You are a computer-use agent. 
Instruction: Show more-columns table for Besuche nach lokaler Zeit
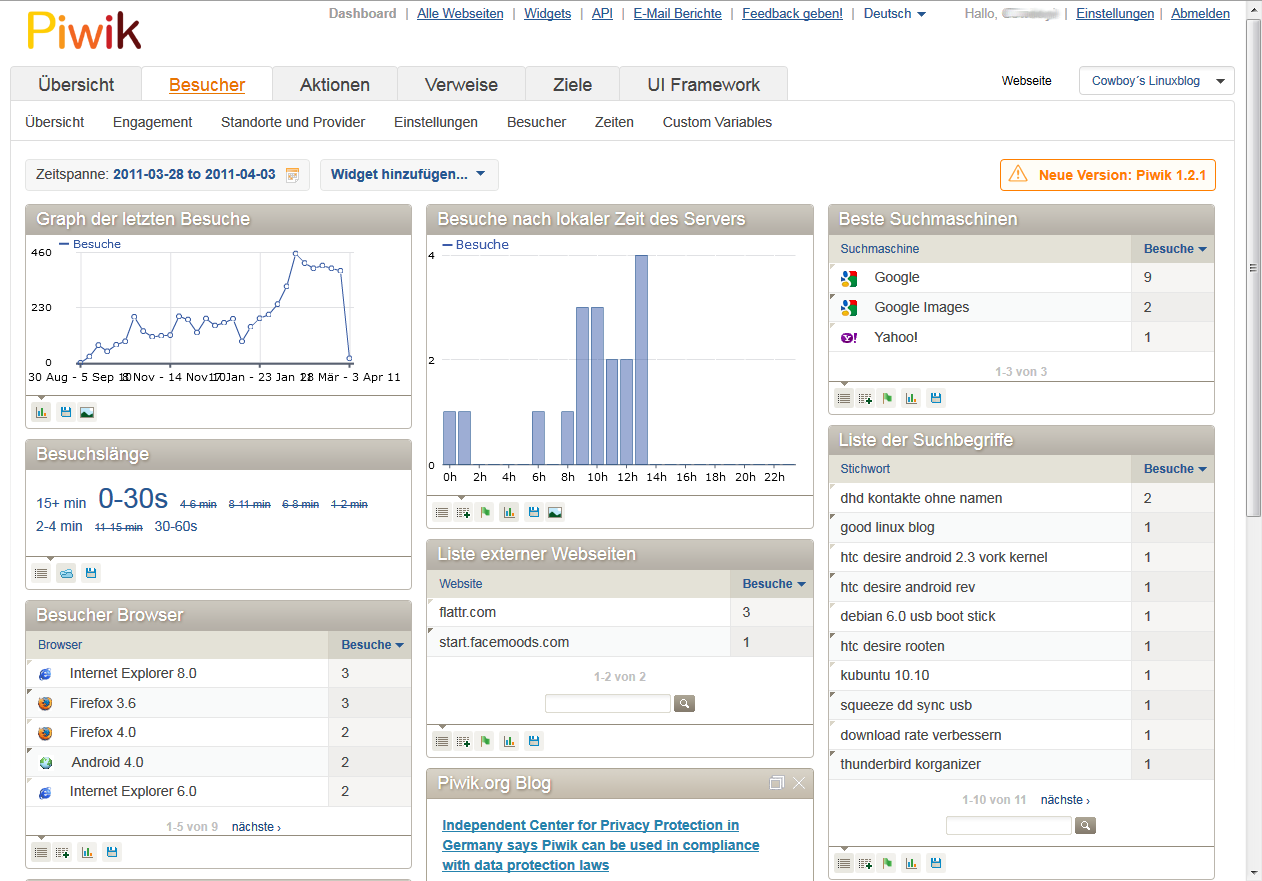click(463, 512)
